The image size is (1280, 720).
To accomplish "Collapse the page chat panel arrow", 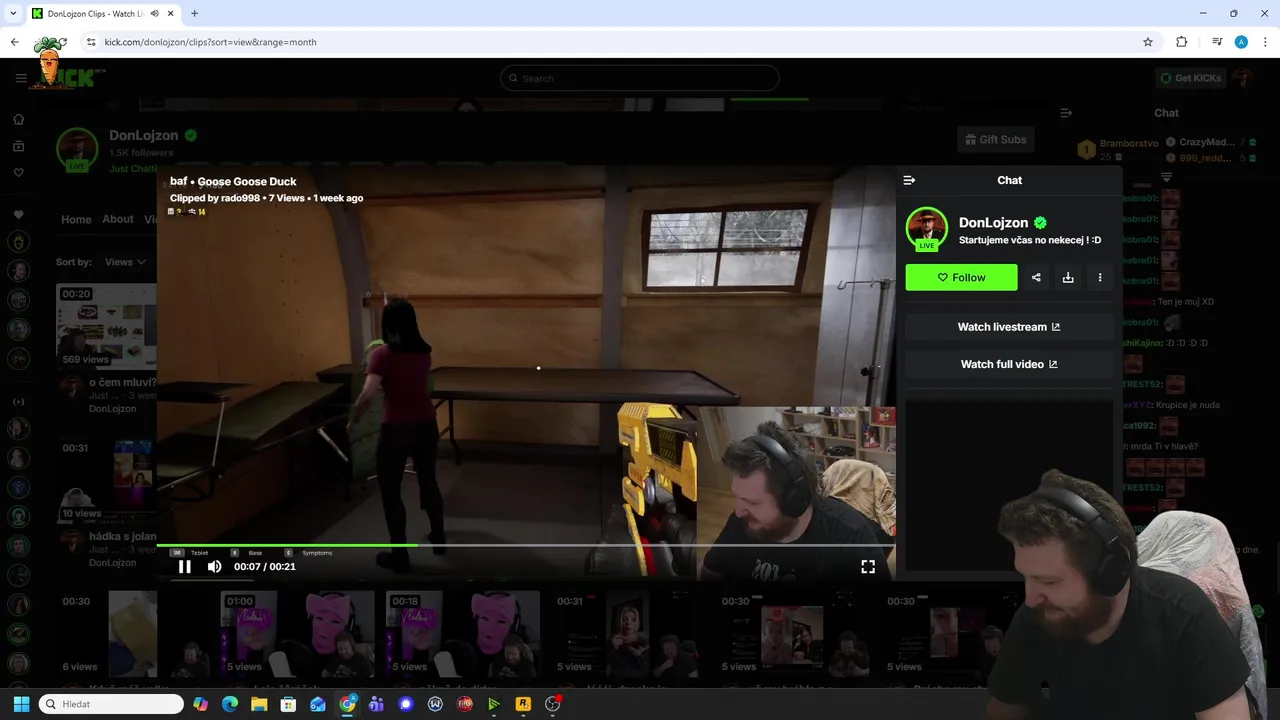I will coord(1066,113).
